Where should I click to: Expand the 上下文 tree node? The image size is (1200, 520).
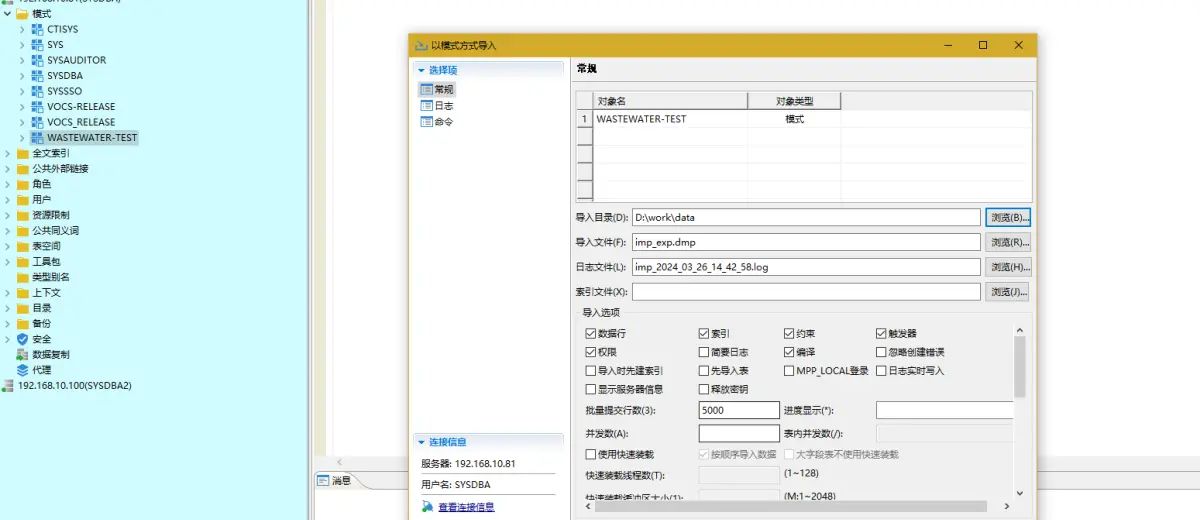(7, 293)
